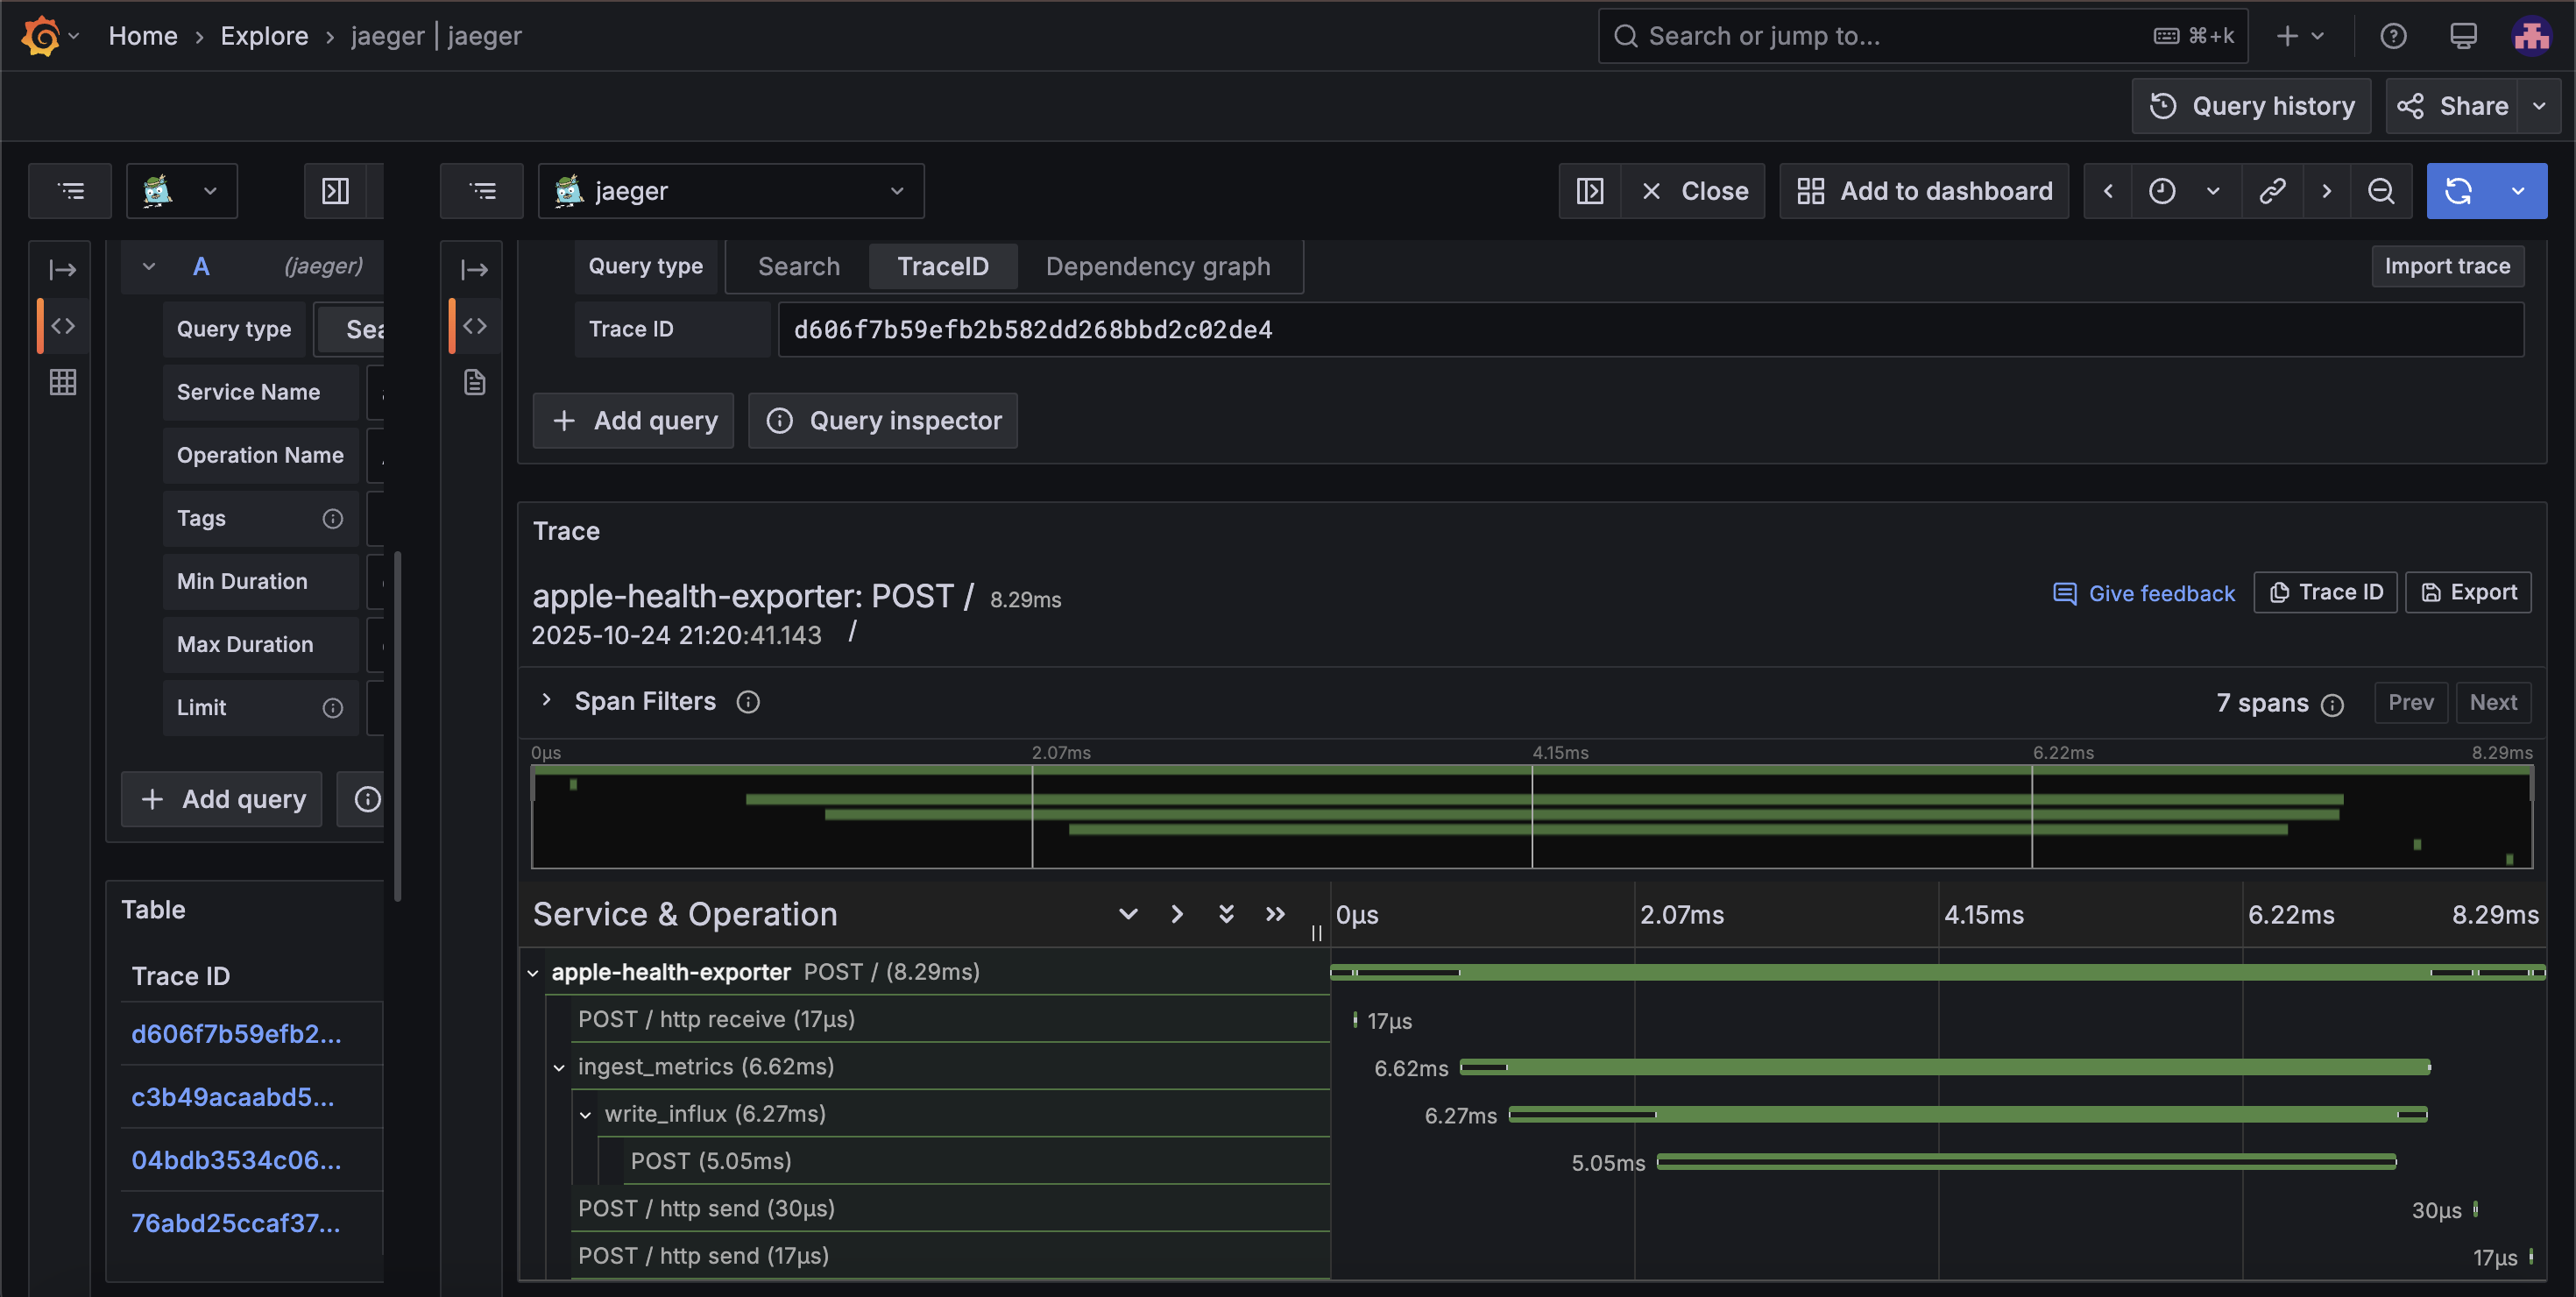This screenshot has width=2576, height=1297.
Task: Click the table view sidebar icon
Action: (63, 382)
